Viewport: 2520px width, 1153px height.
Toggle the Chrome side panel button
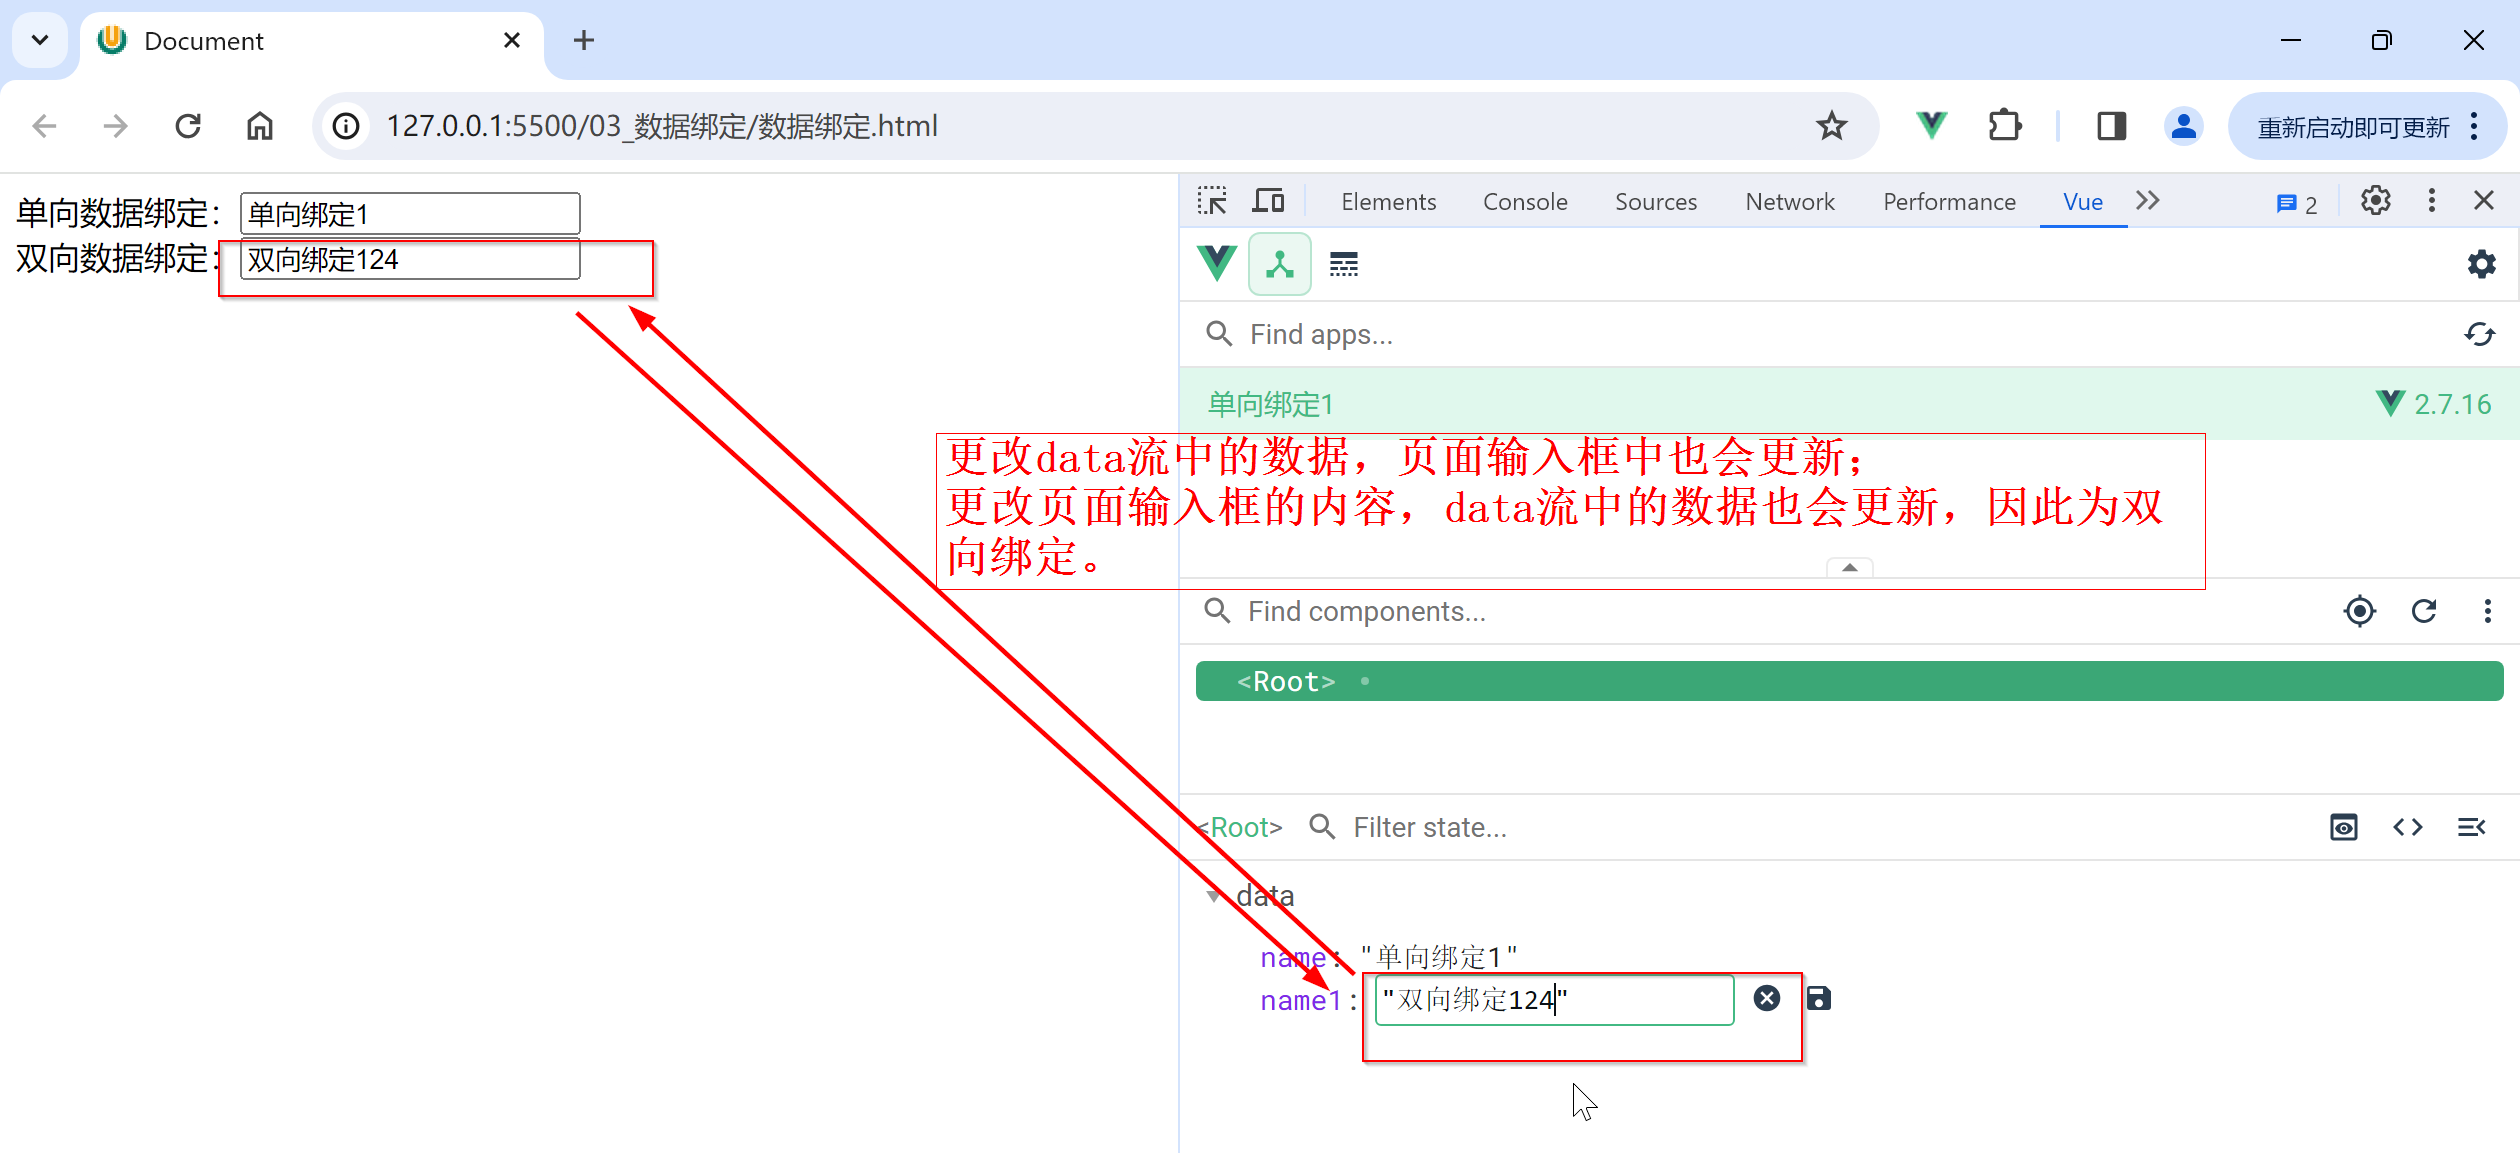point(2111,126)
